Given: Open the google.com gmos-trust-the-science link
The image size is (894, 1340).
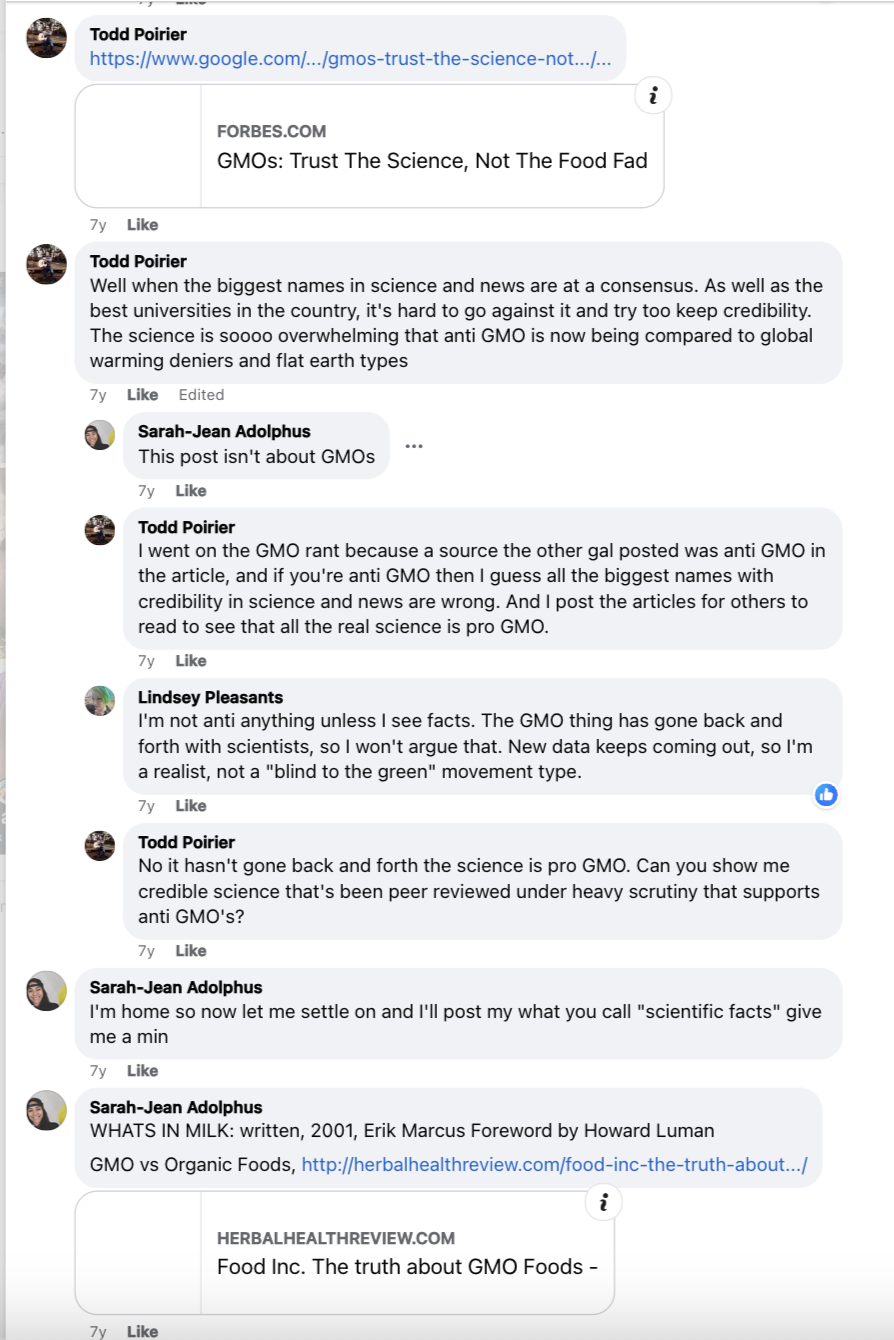Looking at the screenshot, I should pos(350,59).
